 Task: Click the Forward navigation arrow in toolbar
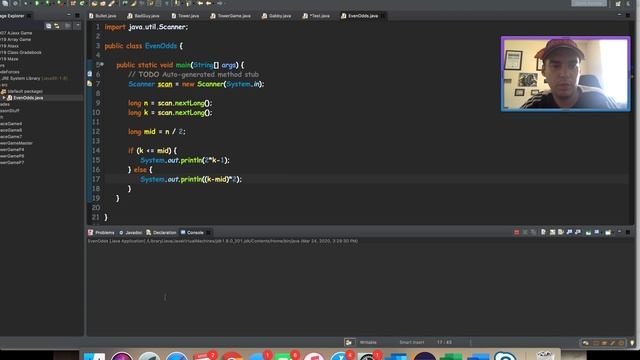pos(220,3)
